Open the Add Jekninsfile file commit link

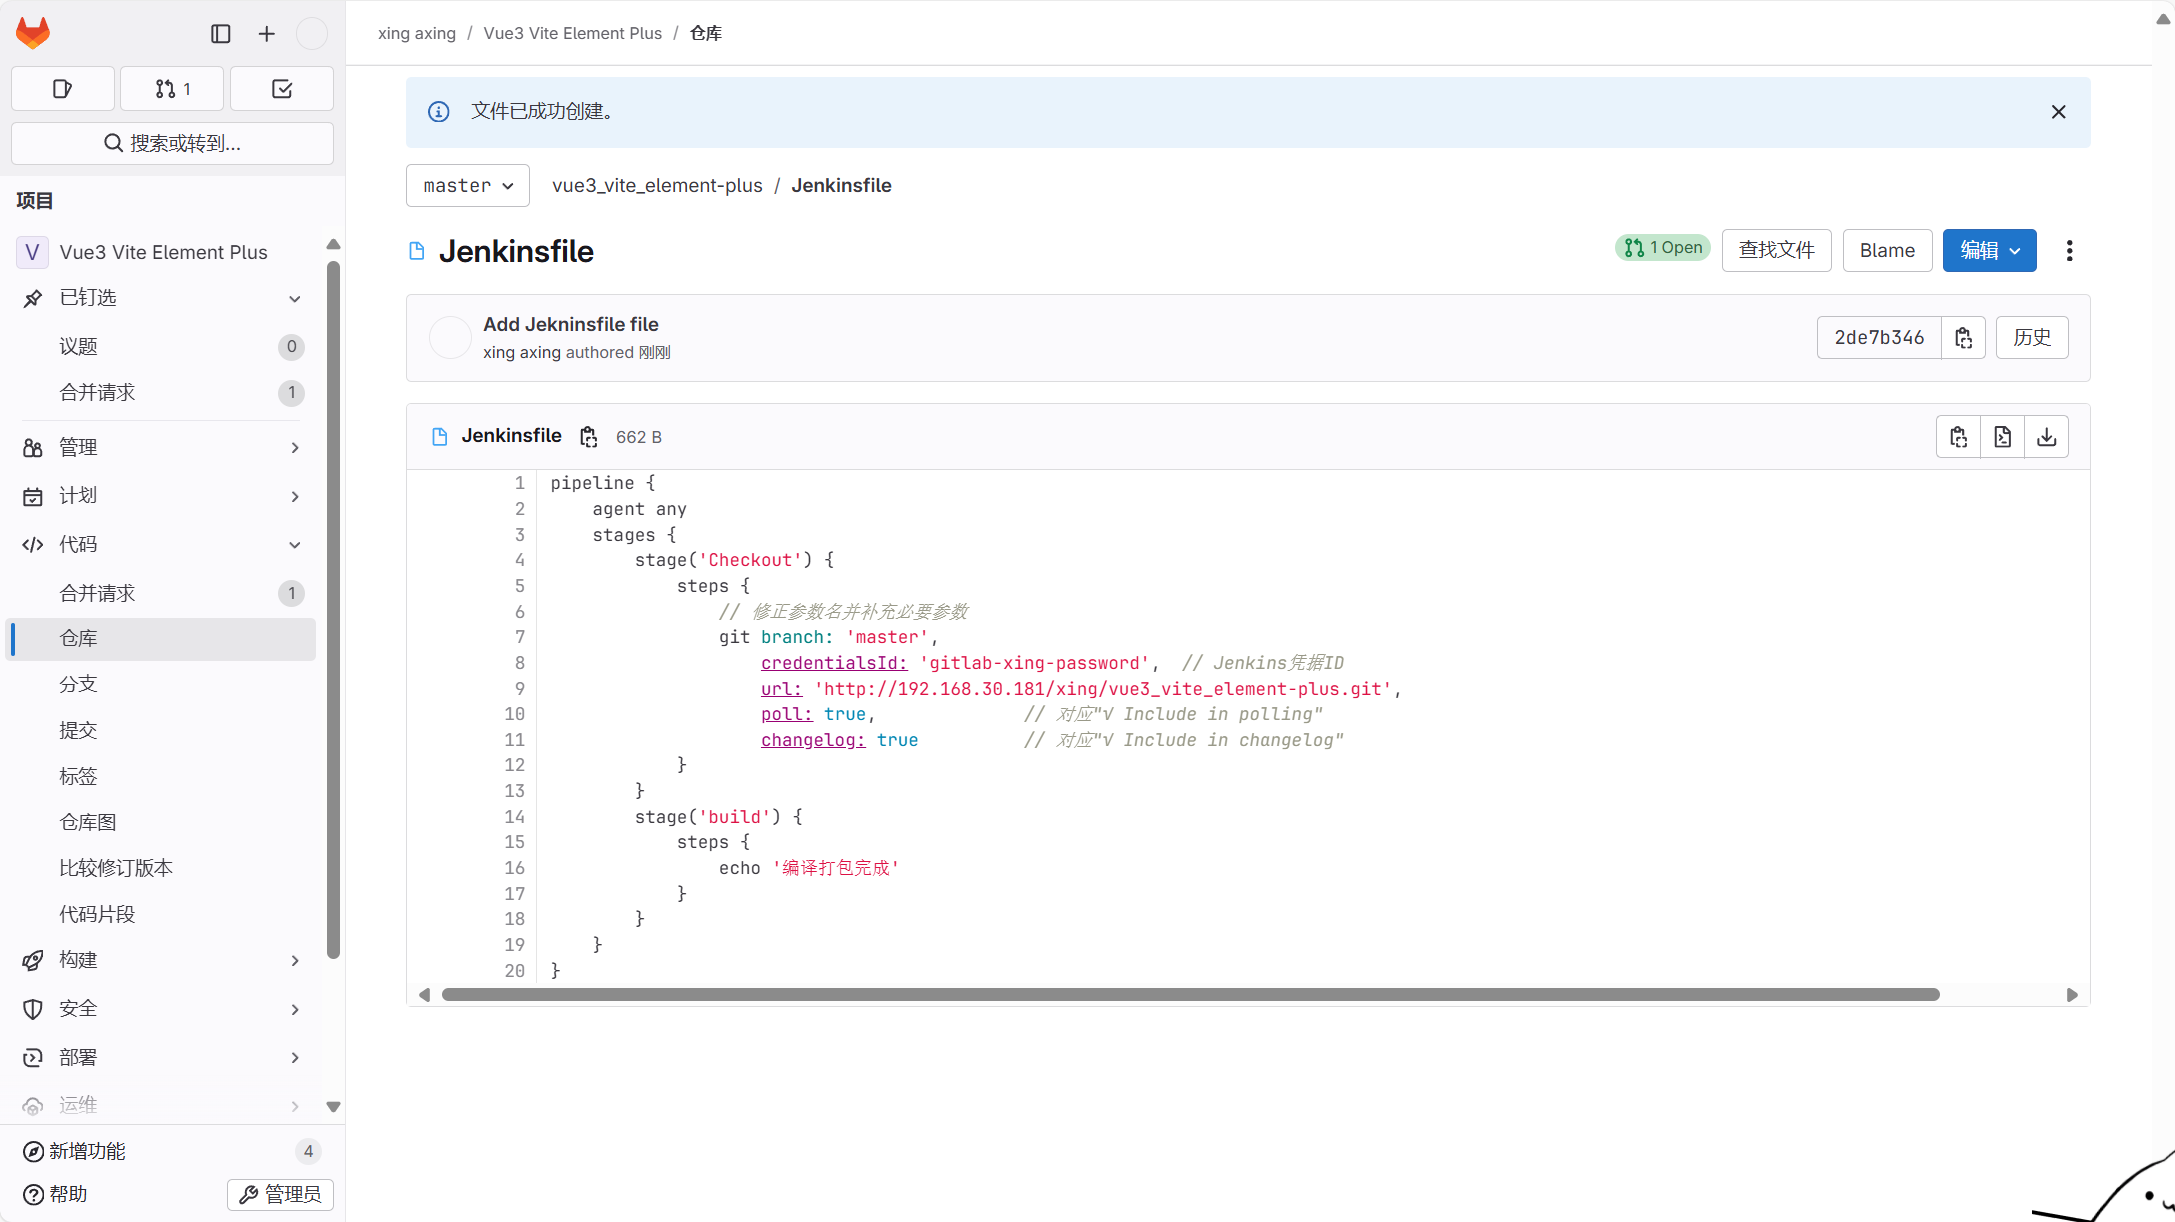(571, 325)
